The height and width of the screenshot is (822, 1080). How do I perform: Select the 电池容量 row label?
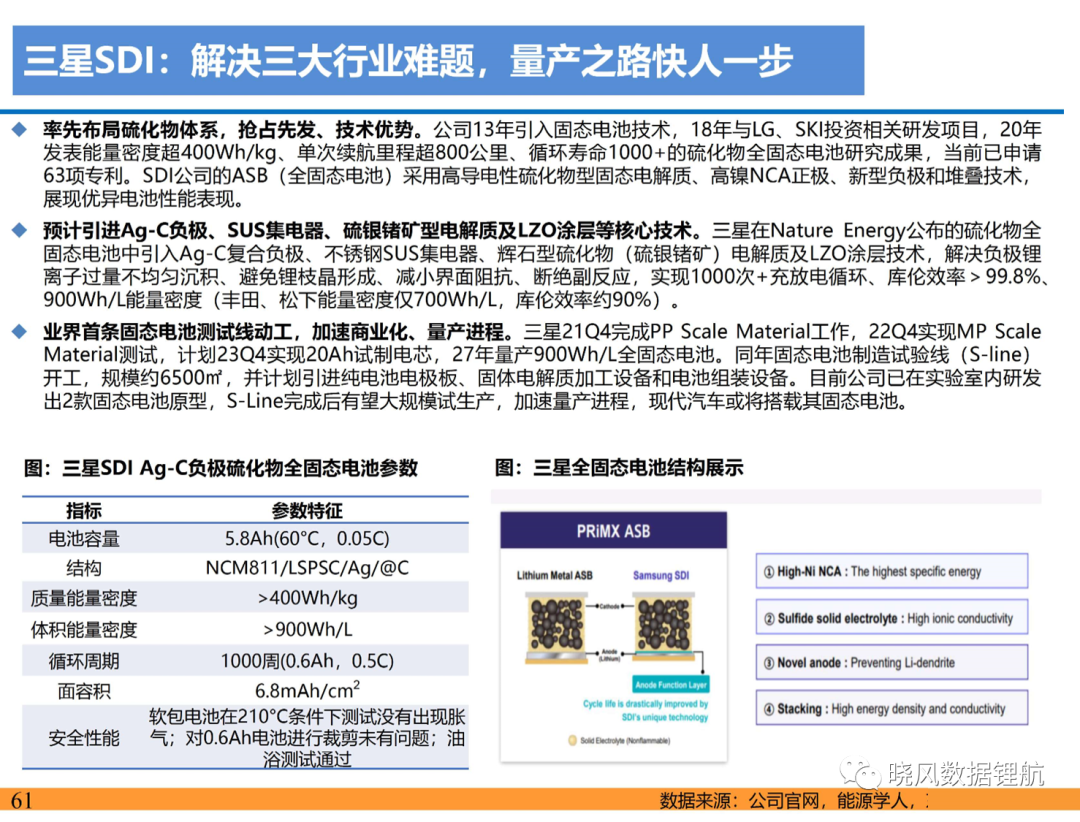(x=84, y=539)
